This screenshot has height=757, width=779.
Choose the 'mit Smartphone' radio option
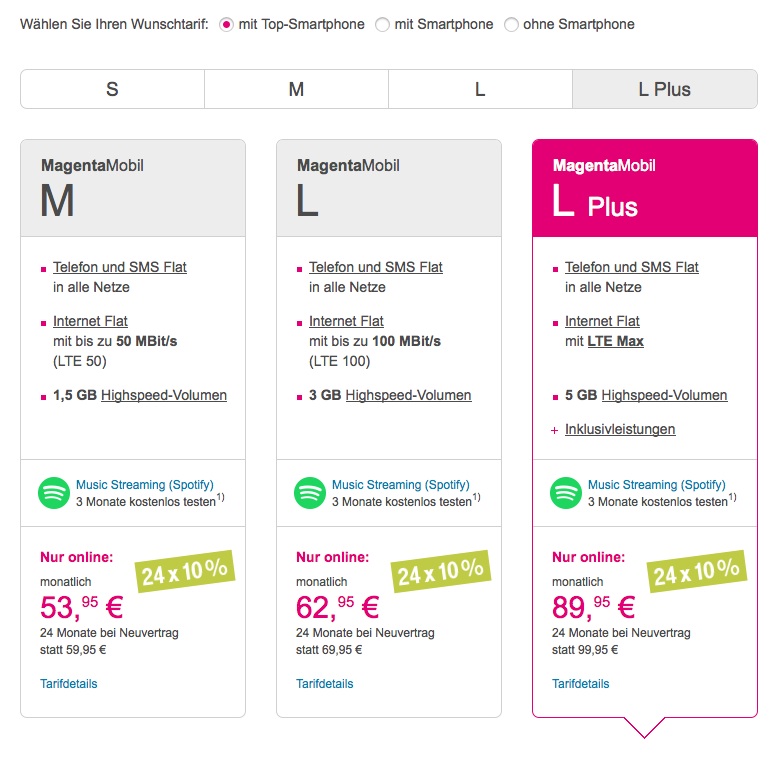click(x=382, y=24)
